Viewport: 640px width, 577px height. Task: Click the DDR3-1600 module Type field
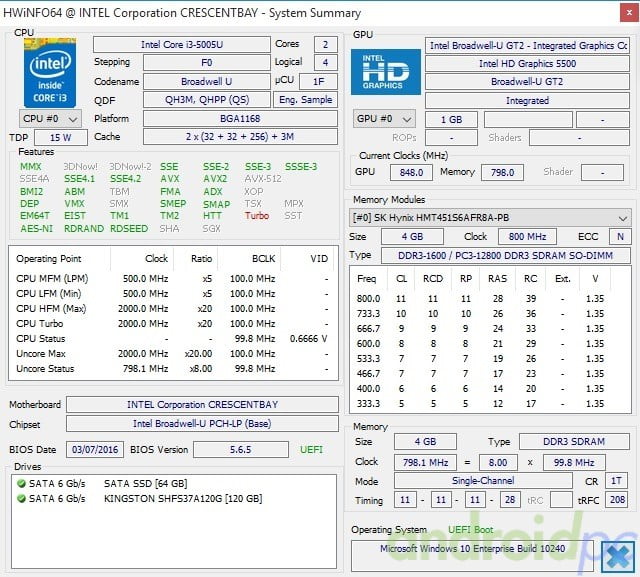[506, 255]
